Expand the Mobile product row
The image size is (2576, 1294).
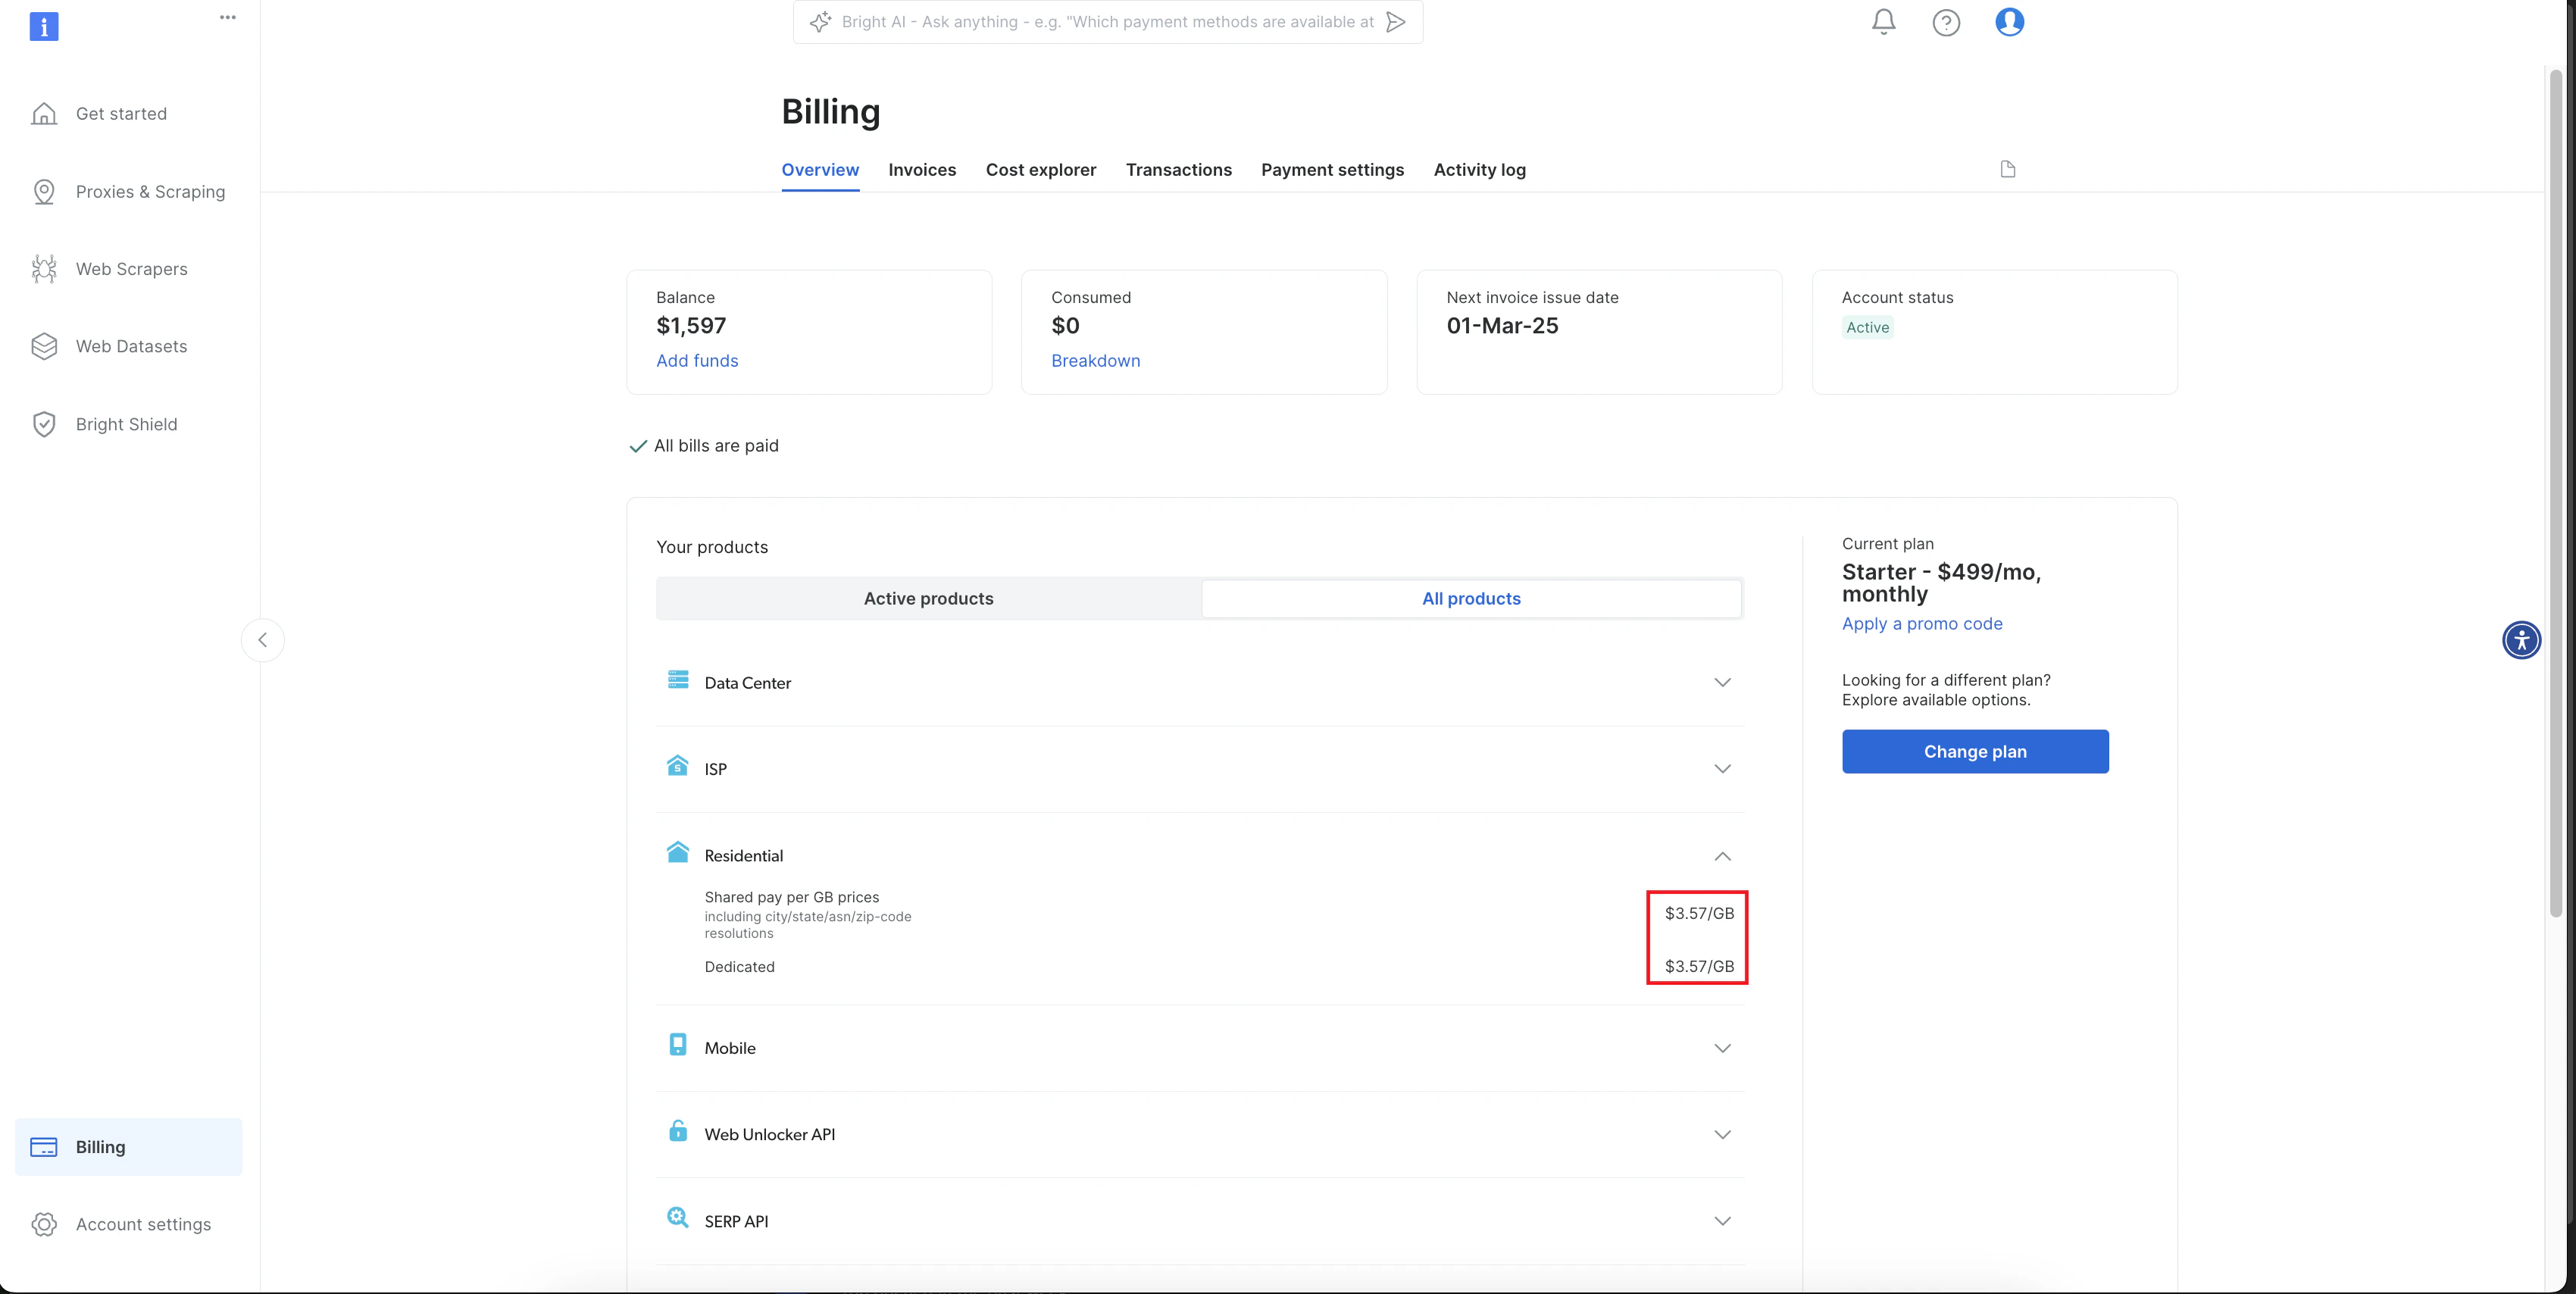click(1721, 1048)
